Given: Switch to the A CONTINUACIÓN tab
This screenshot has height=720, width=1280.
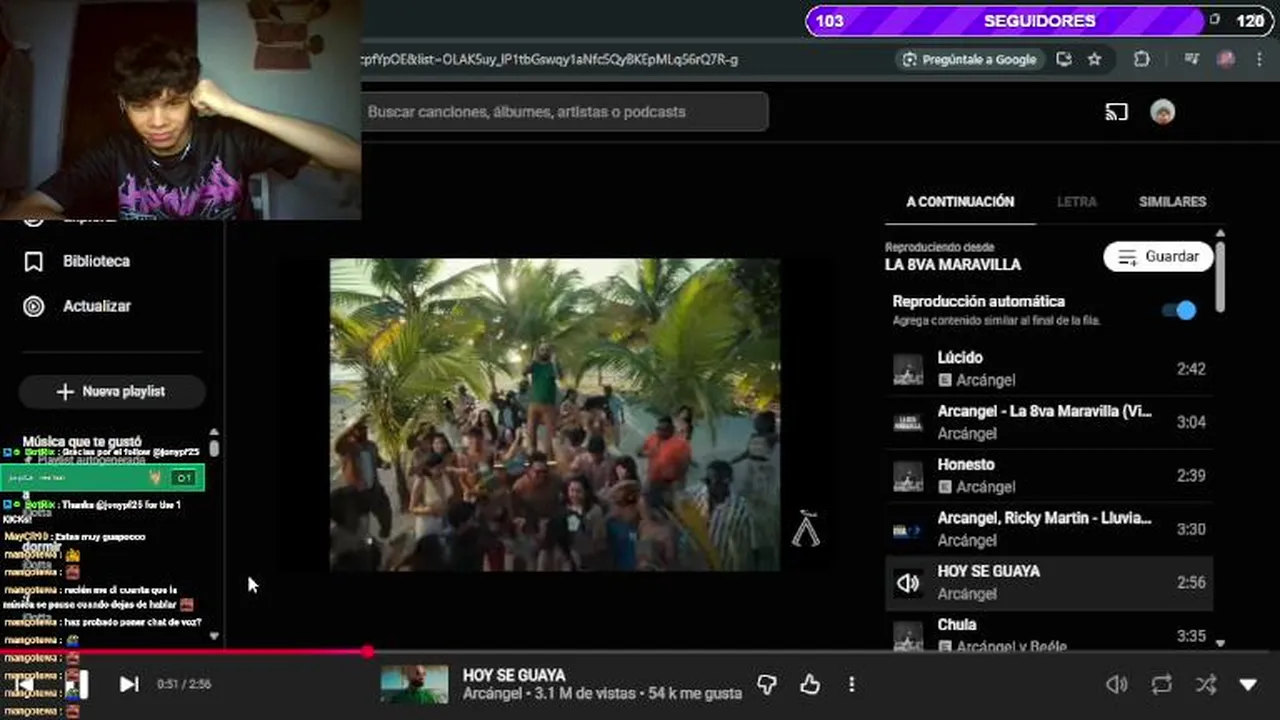Looking at the screenshot, I should 960,201.
